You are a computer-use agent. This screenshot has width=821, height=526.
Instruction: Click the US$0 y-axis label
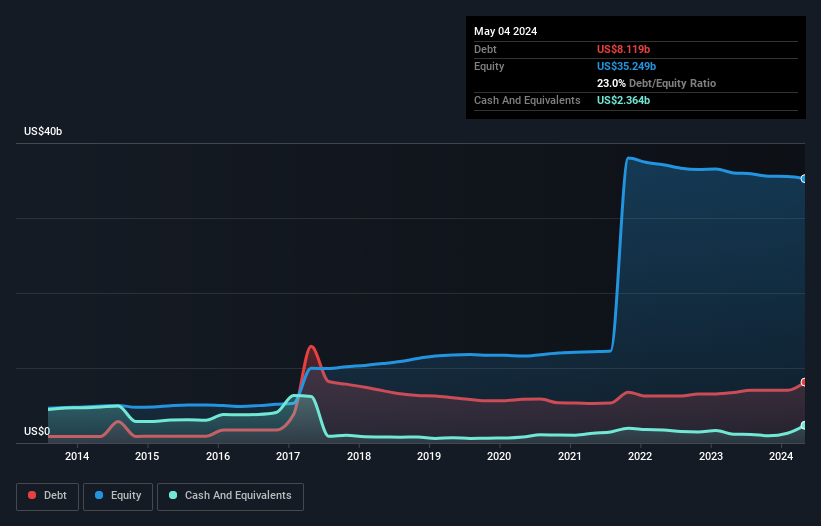(x=37, y=431)
